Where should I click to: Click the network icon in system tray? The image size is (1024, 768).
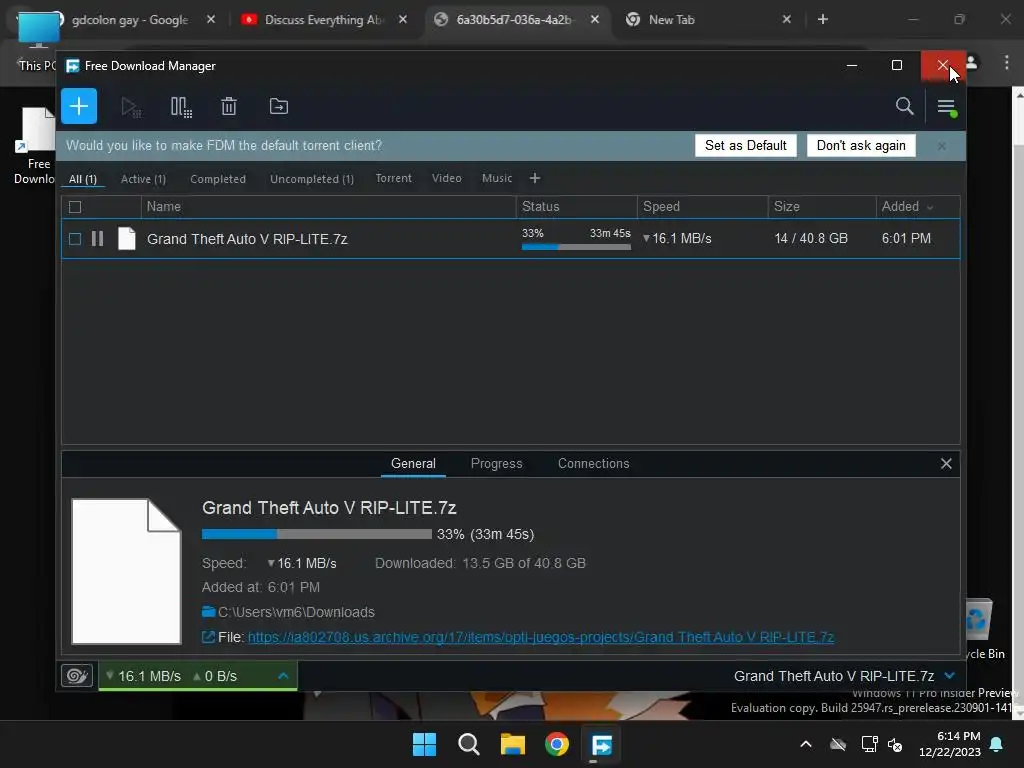point(869,744)
